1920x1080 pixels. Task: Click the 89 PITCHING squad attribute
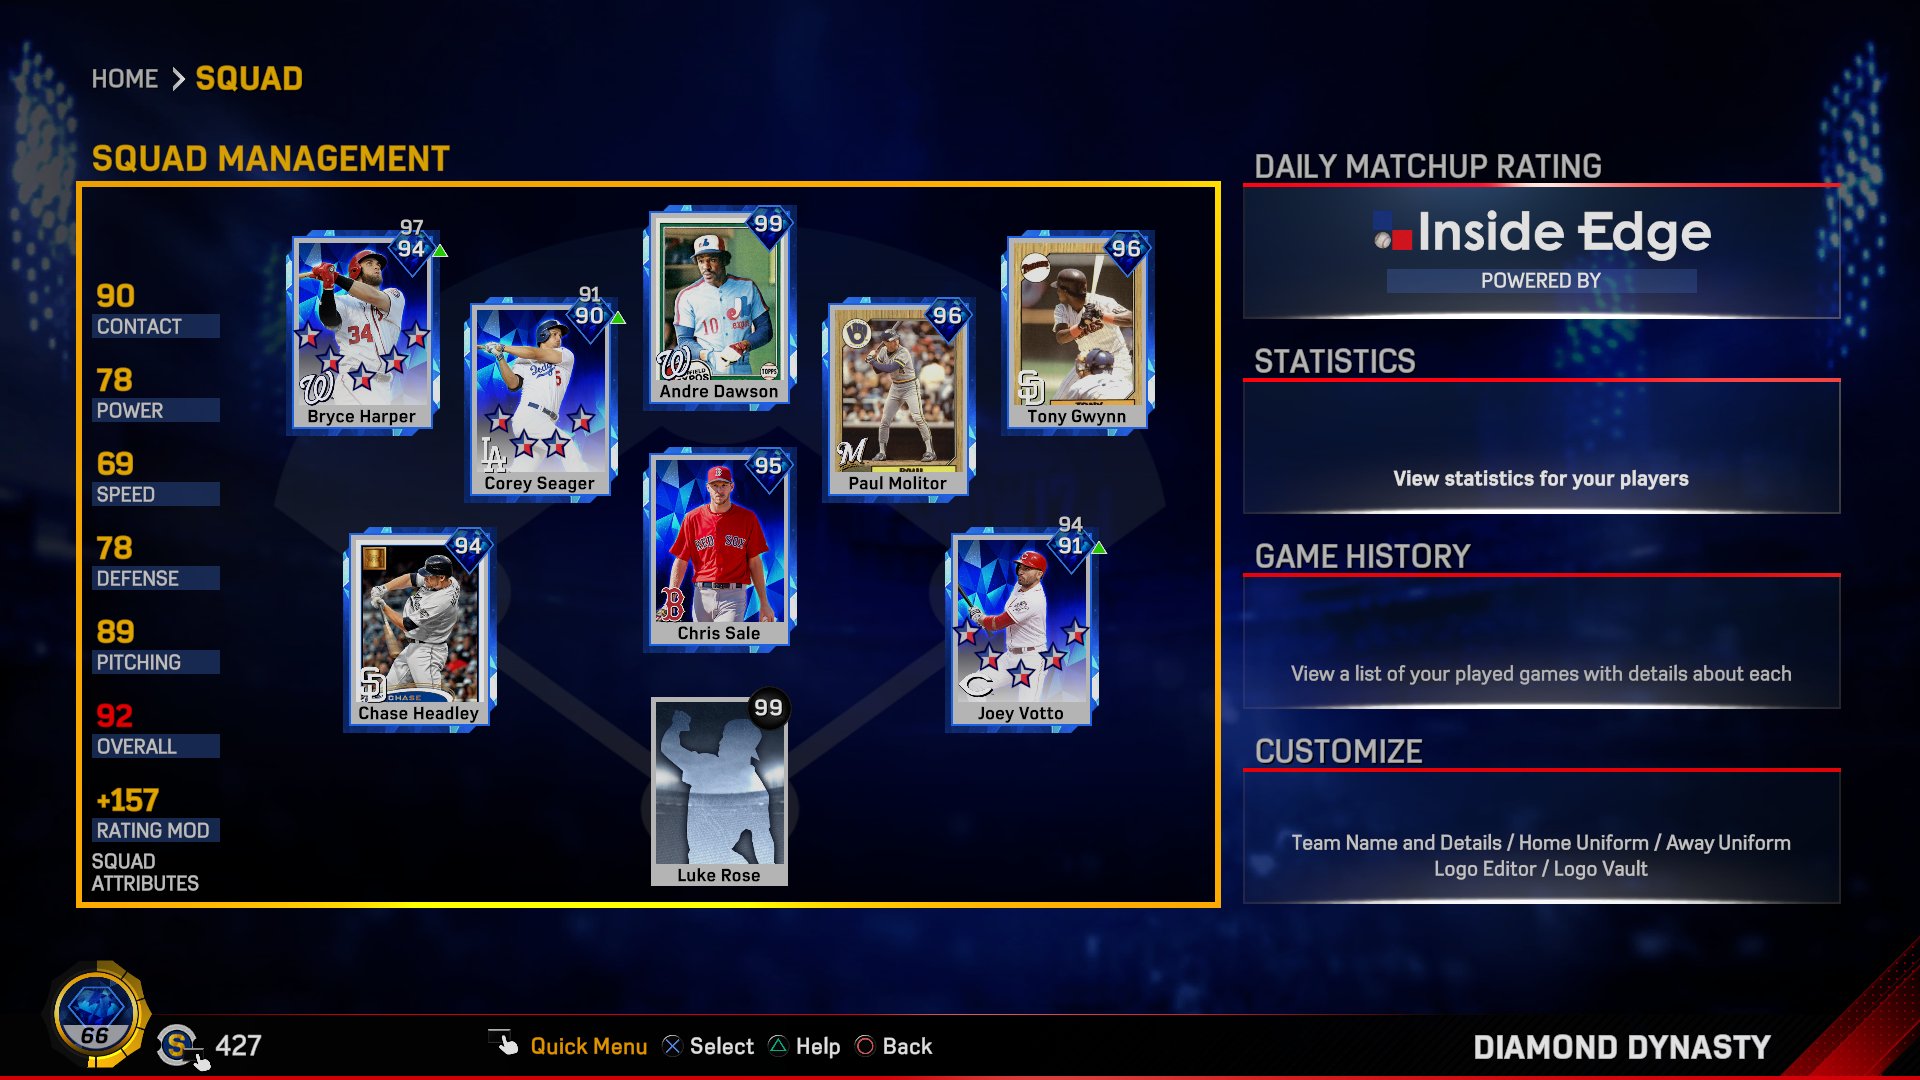156,645
